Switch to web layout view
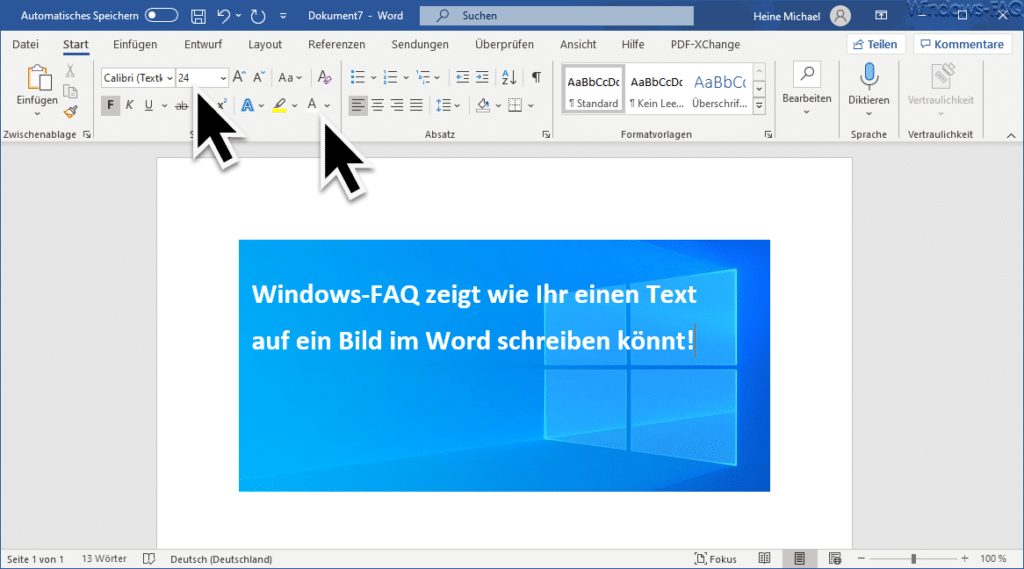The image size is (1024, 569). 835,559
